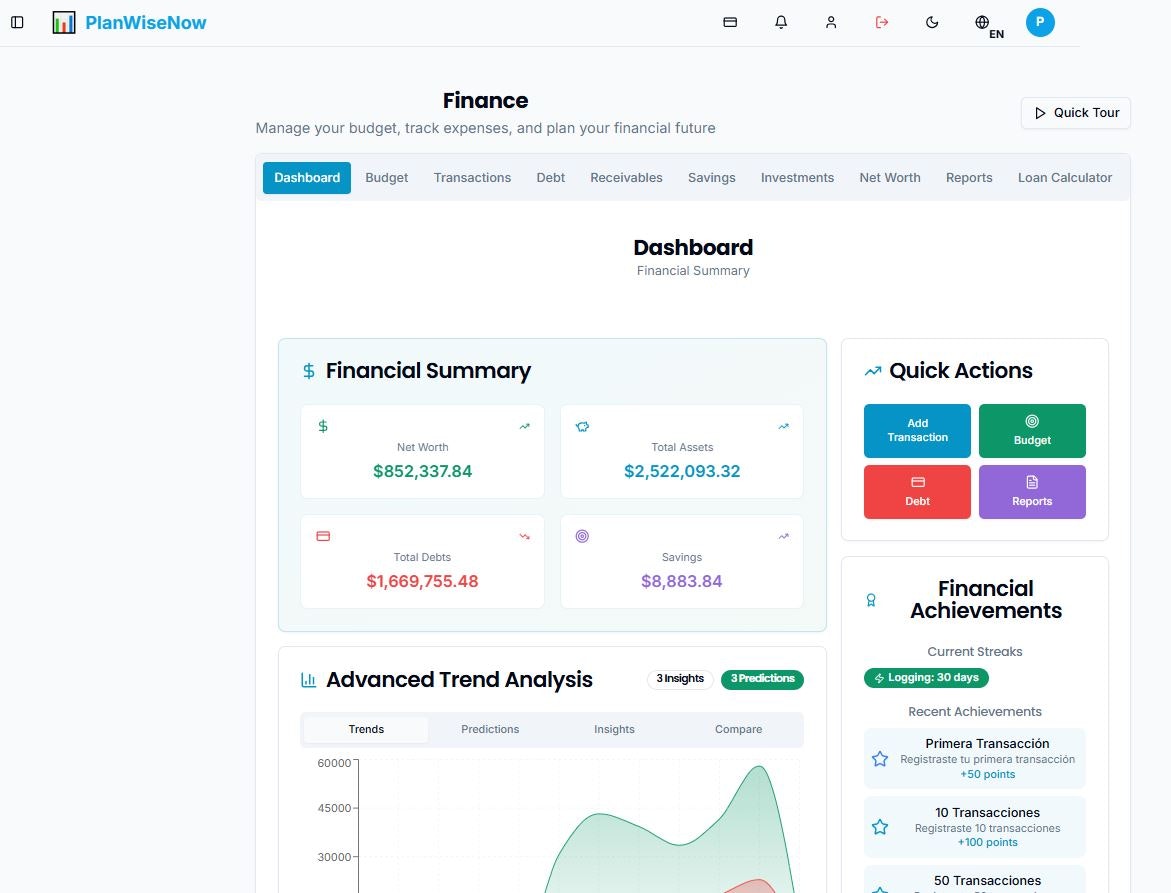
Task: Open the Loan Calculator tab
Action: tap(1064, 177)
